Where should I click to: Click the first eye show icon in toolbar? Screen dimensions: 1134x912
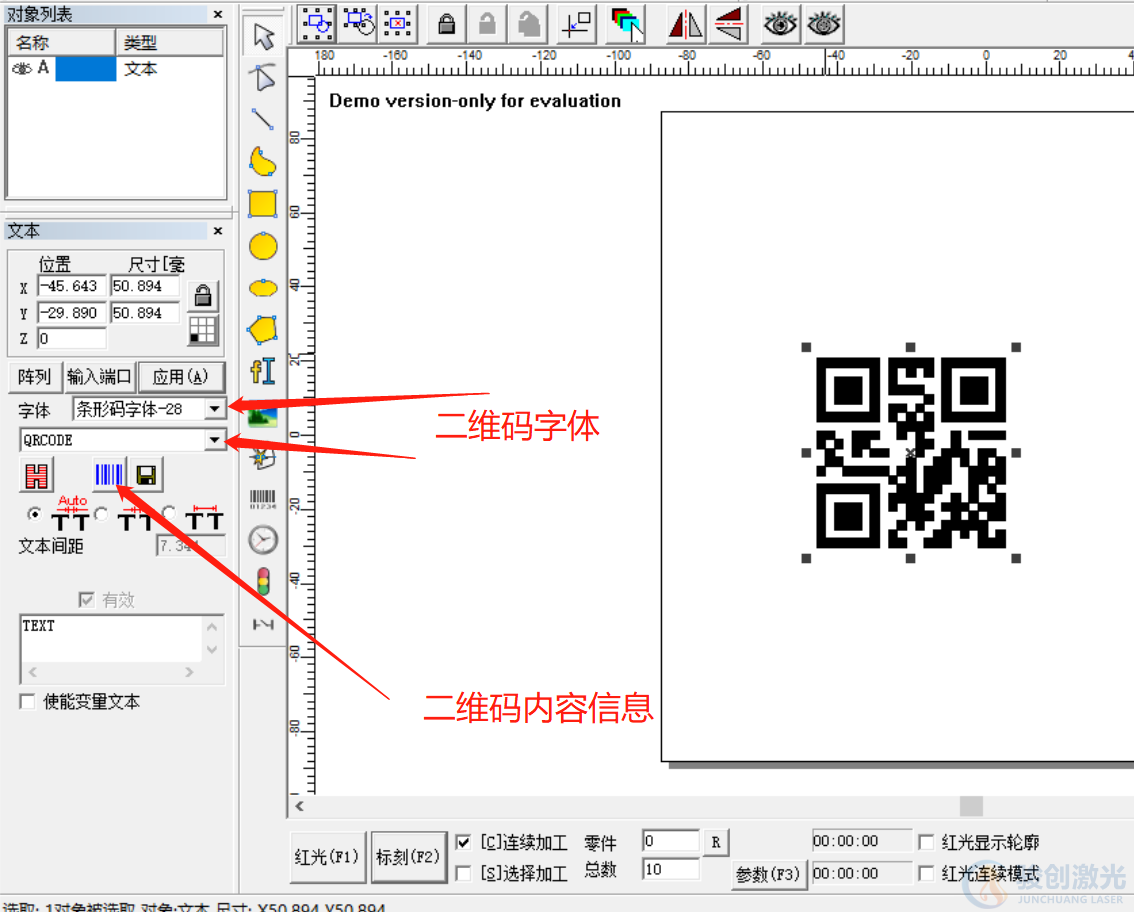[x=780, y=24]
